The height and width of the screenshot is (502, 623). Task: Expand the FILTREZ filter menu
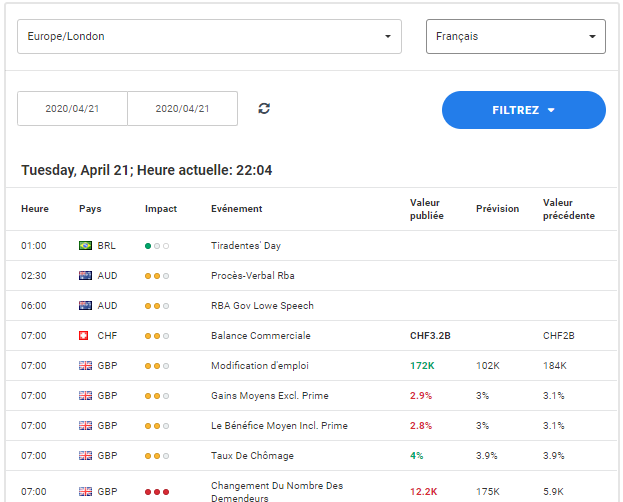(523, 110)
